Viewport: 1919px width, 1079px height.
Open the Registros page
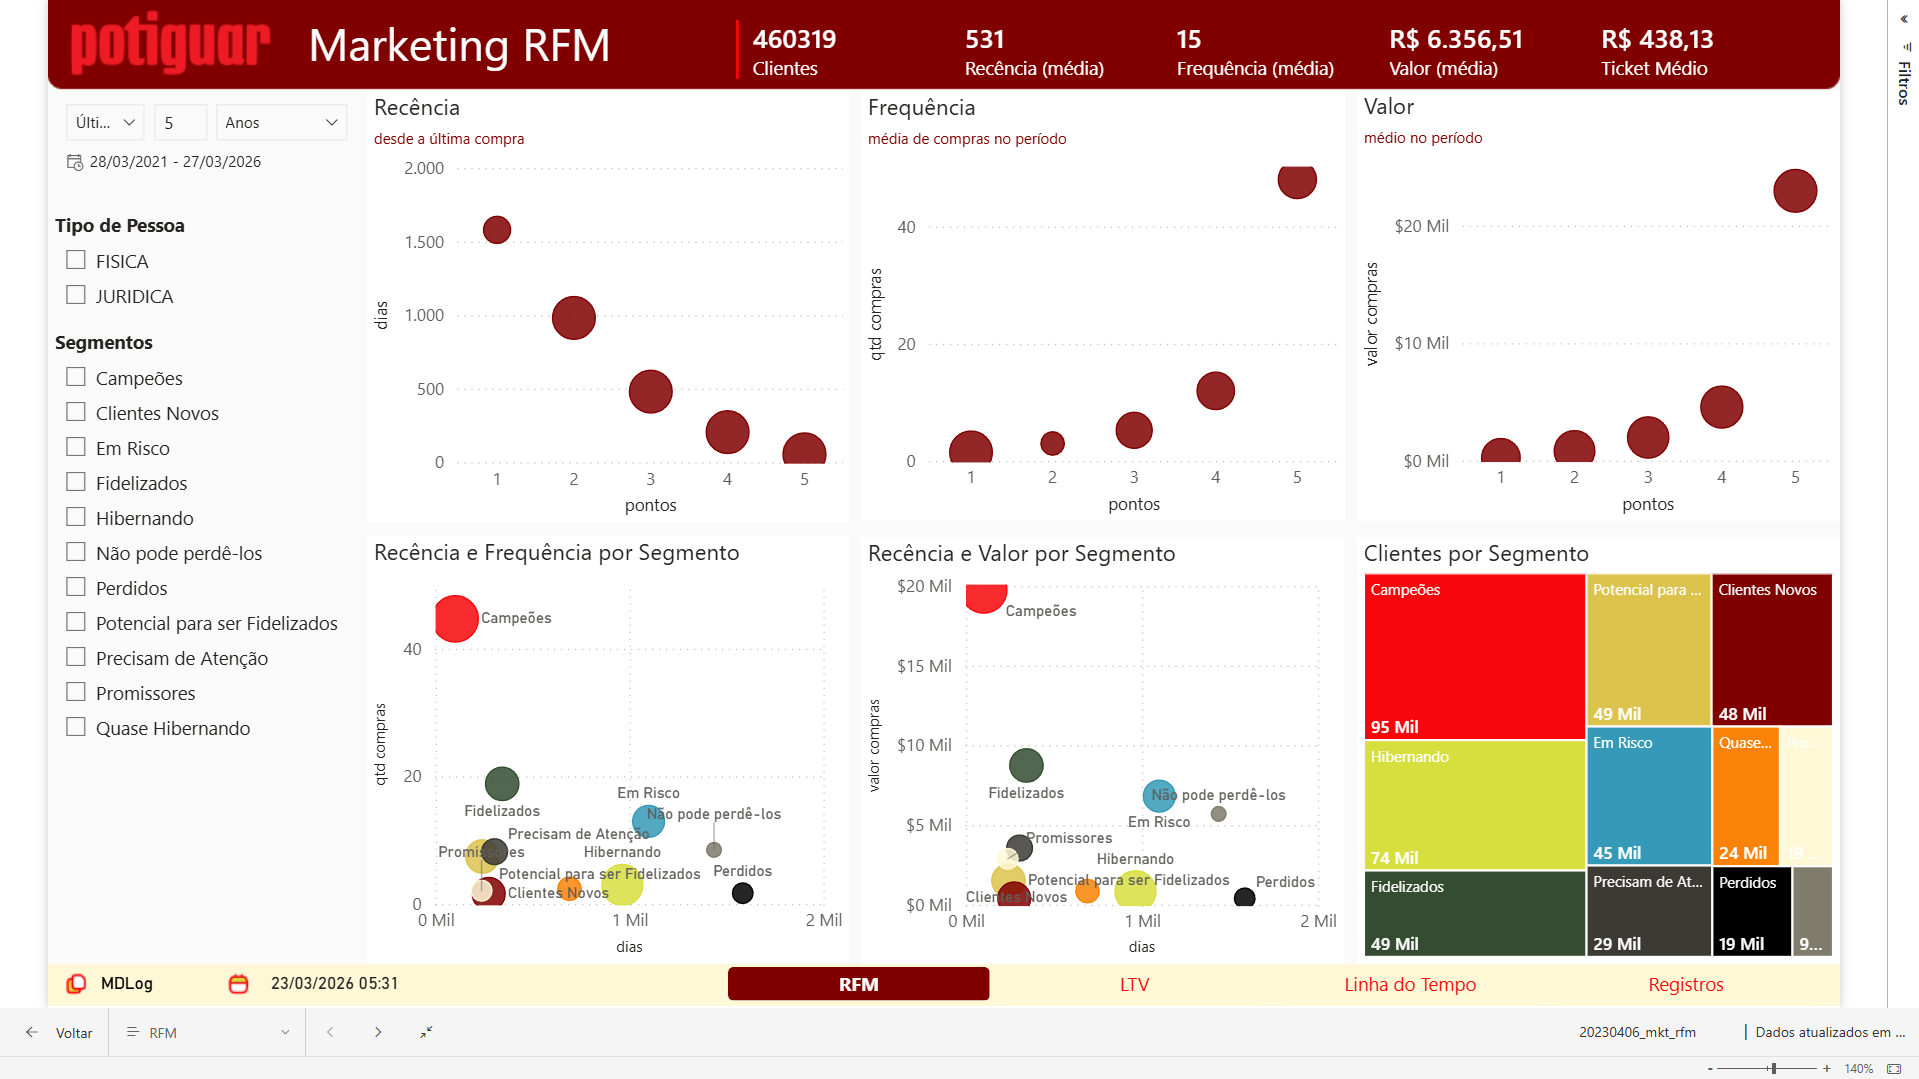coord(1685,984)
